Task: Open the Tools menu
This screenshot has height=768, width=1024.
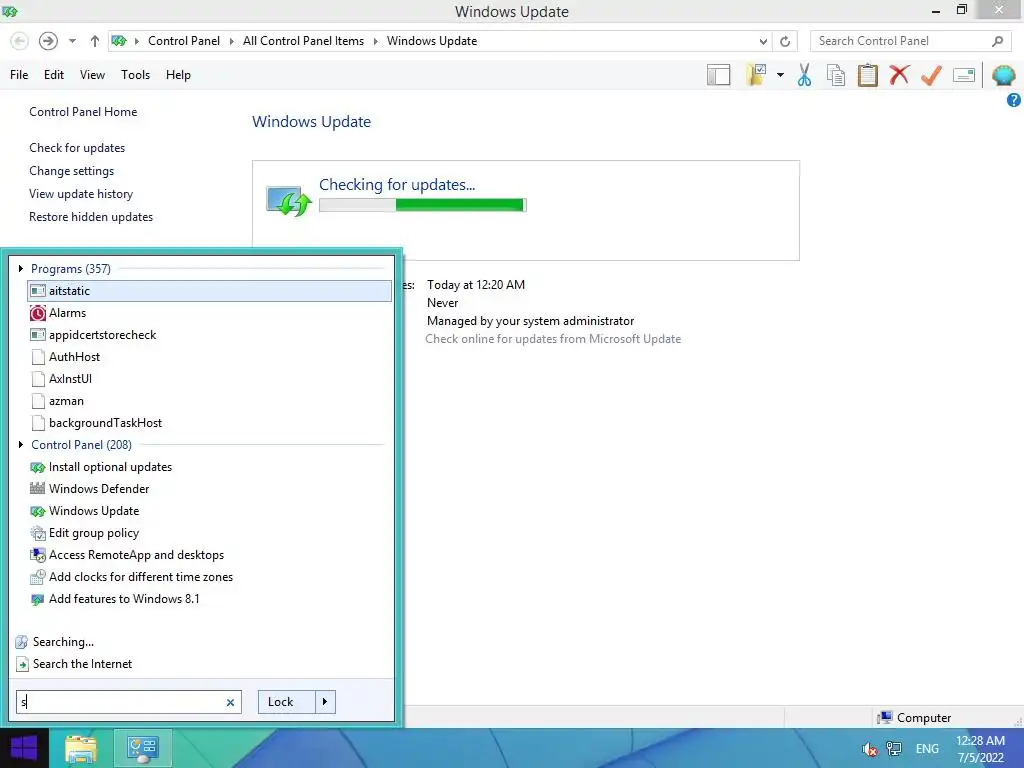Action: click(135, 75)
